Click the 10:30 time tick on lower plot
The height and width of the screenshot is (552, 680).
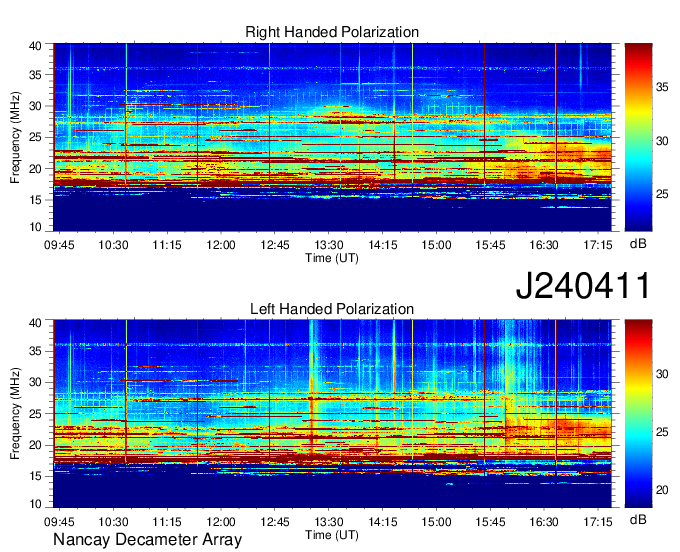[113, 522]
